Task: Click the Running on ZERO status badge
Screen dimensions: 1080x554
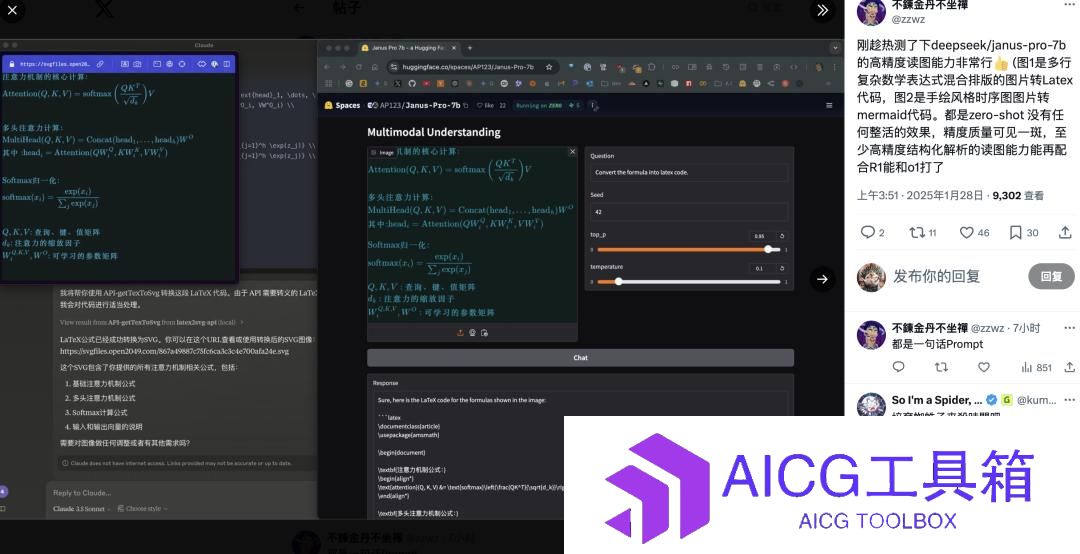Action: click(x=539, y=105)
